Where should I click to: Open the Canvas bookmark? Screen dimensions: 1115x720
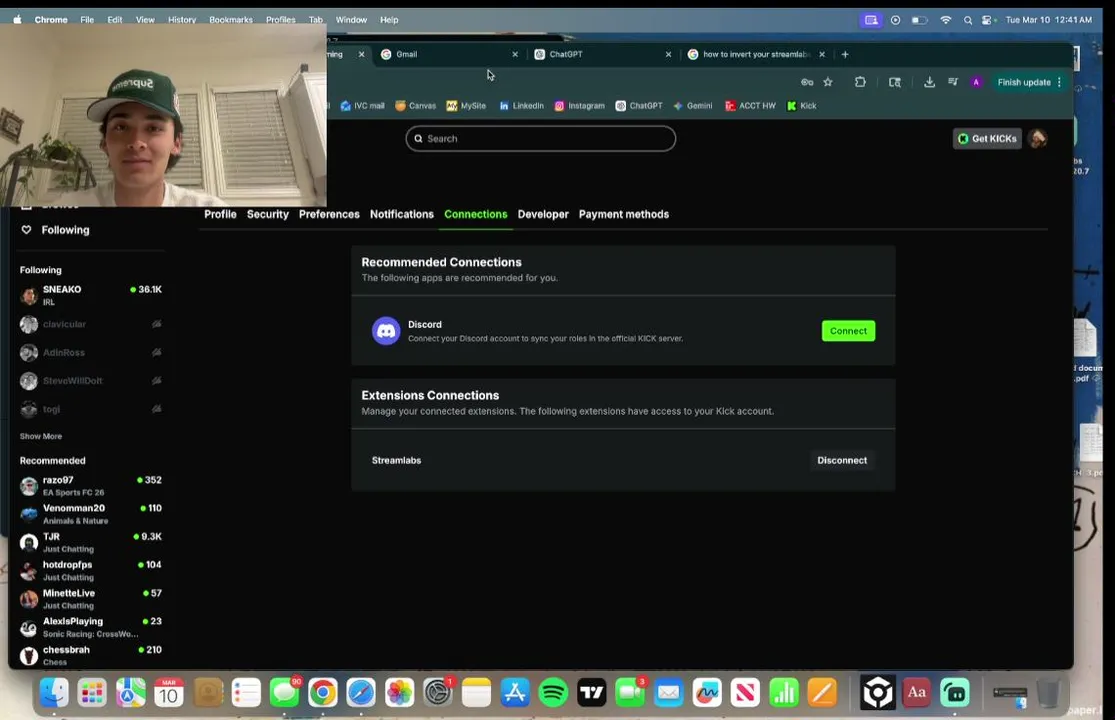pos(415,106)
